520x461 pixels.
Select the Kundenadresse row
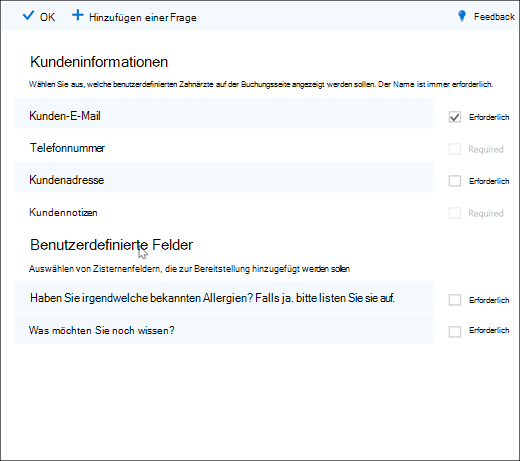223,178
